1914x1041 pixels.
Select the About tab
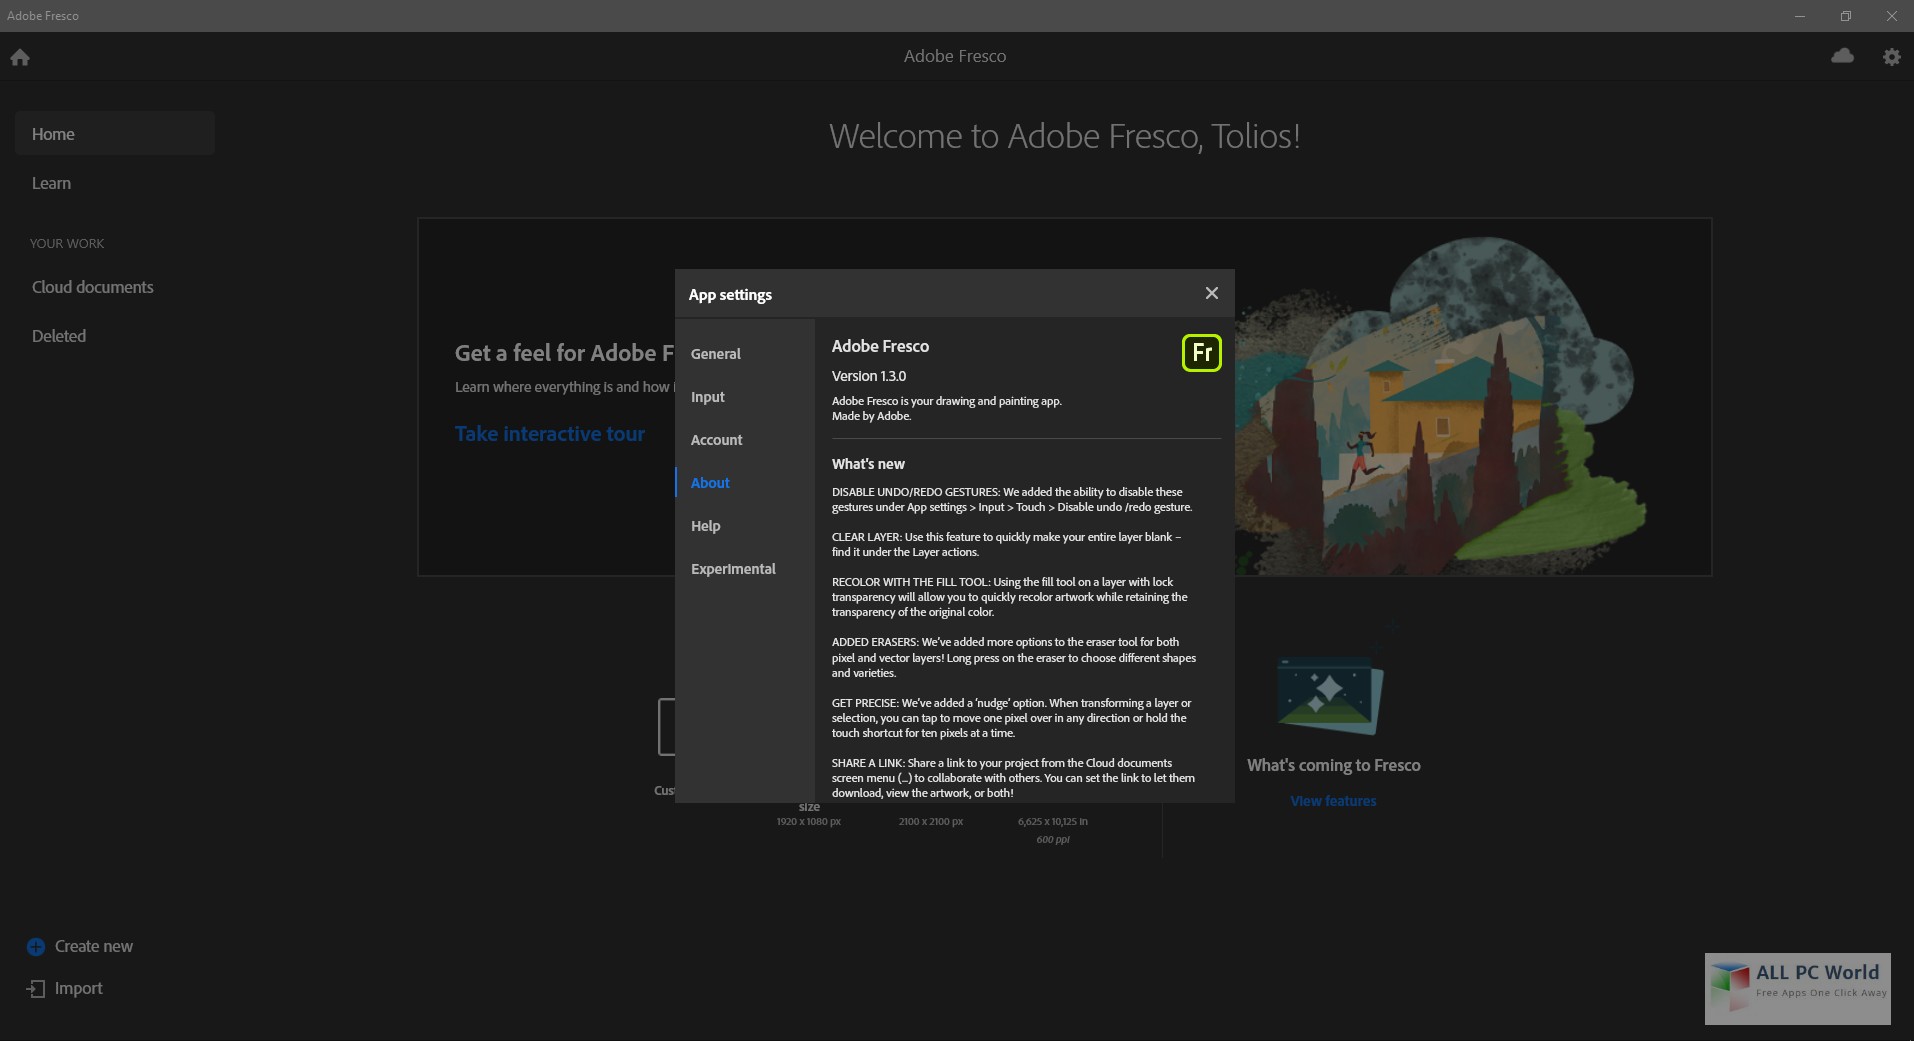[745, 483]
